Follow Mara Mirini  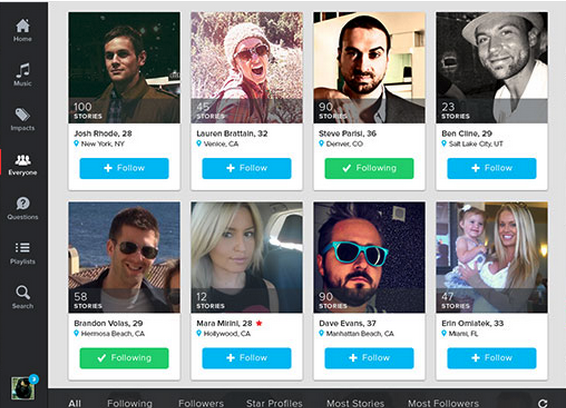point(247,358)
